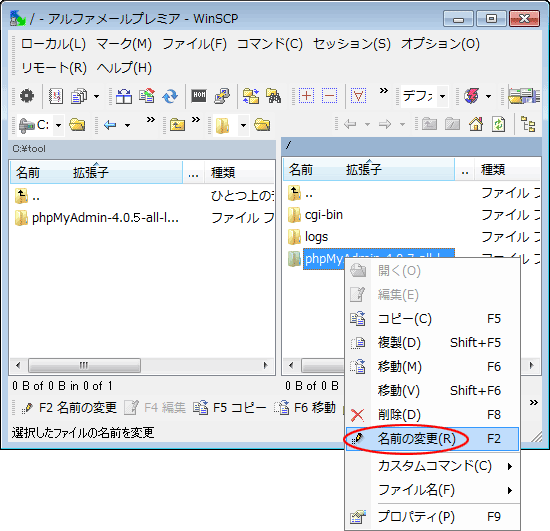
Task: Open the local back history dropdown arrow
Action: pyautogui.click(x=128, y=125)
